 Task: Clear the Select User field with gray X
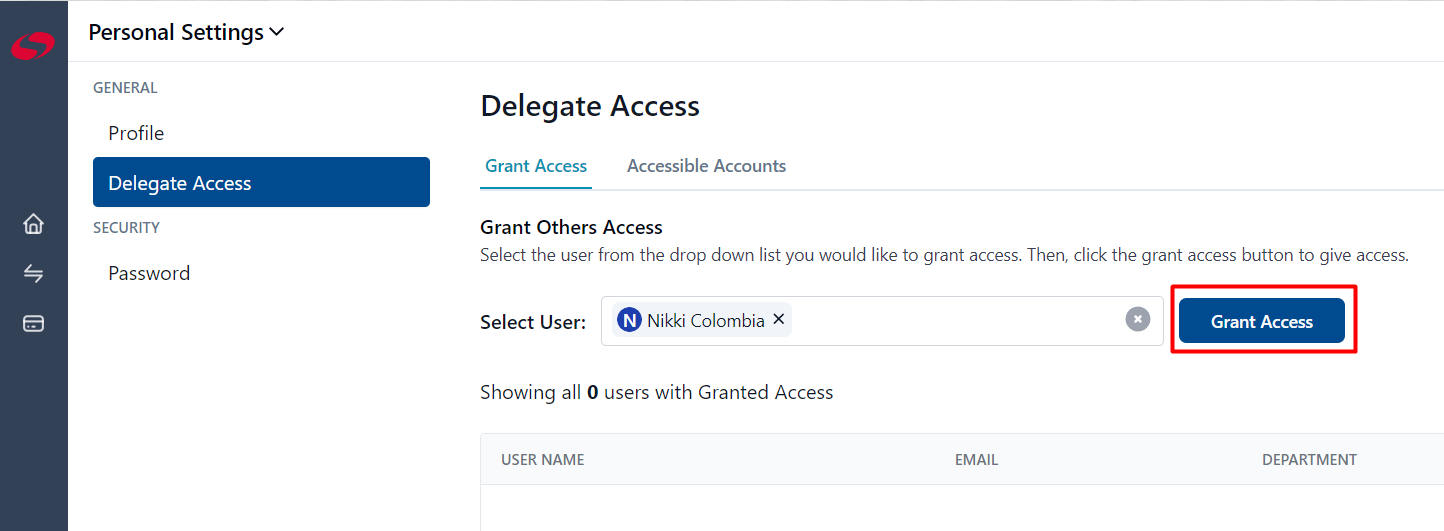(1138, 320)
